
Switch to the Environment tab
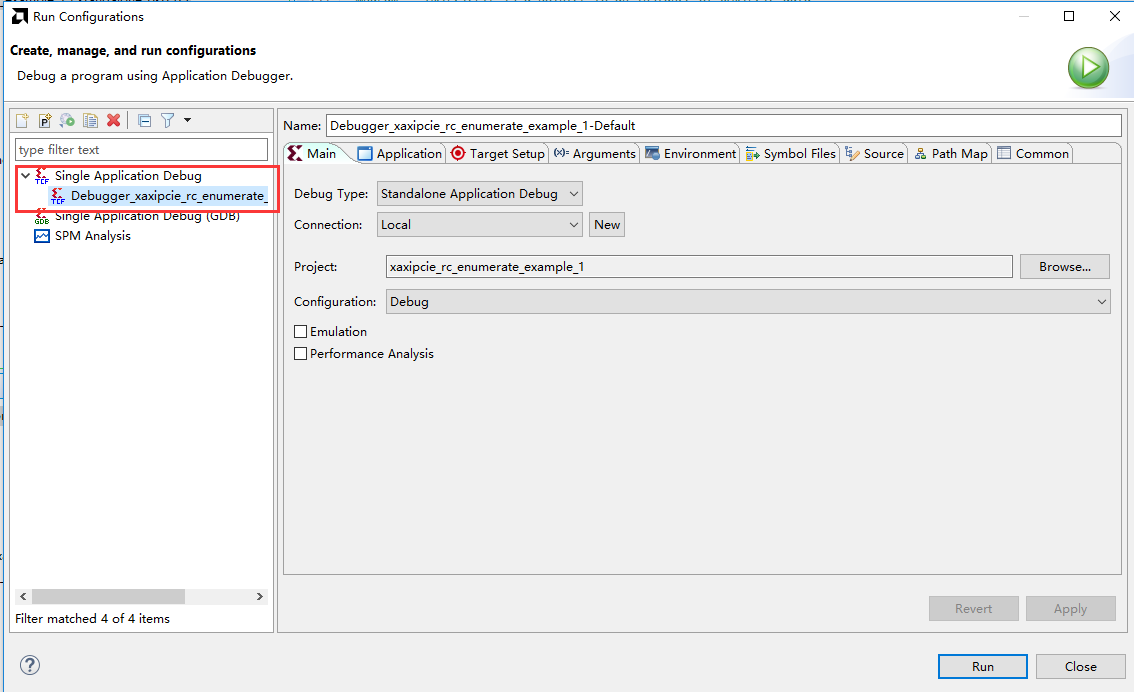point(691,153)
